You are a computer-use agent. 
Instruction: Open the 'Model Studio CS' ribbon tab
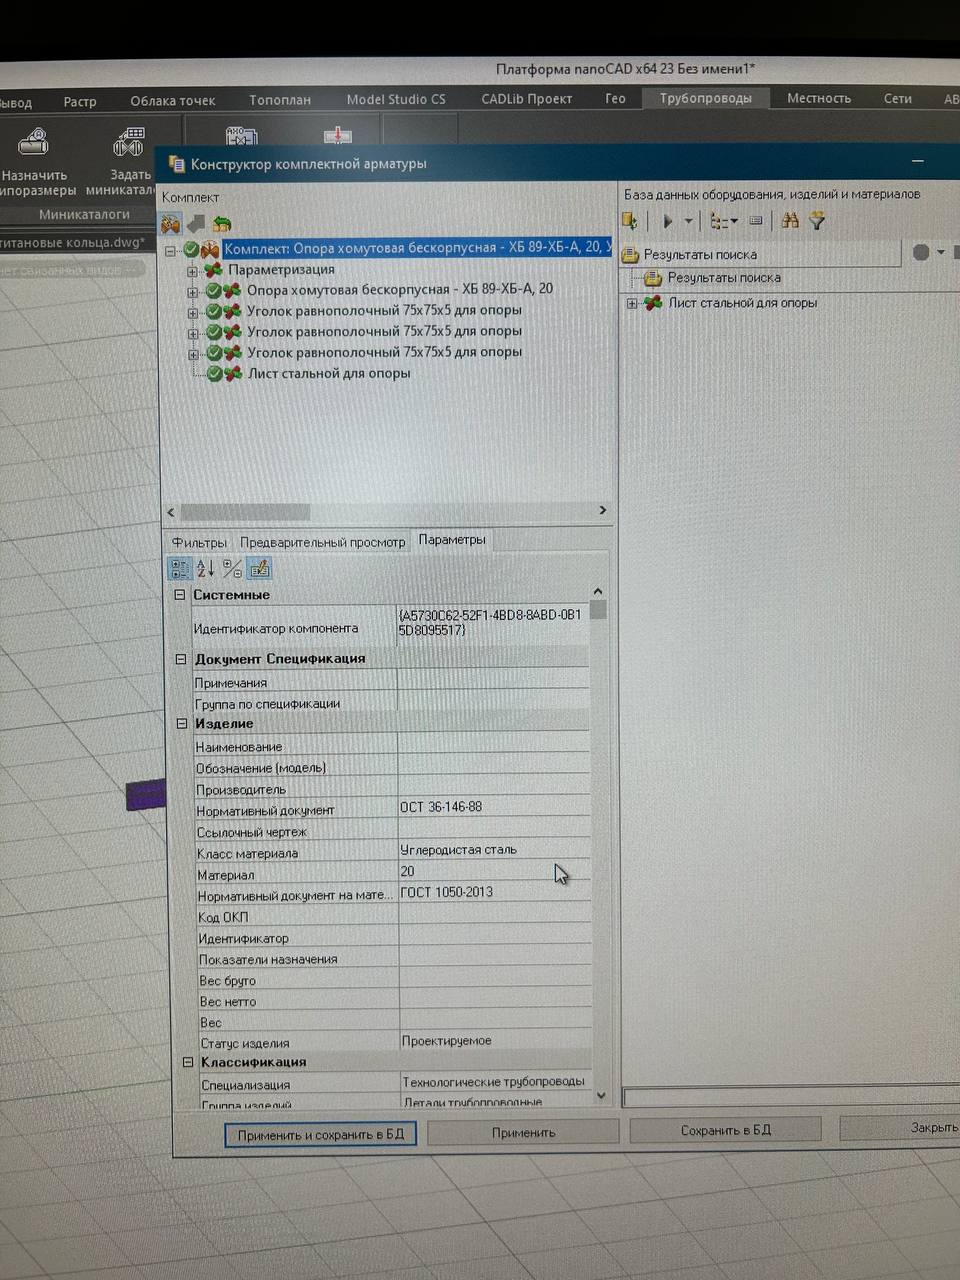coord(396,99)
